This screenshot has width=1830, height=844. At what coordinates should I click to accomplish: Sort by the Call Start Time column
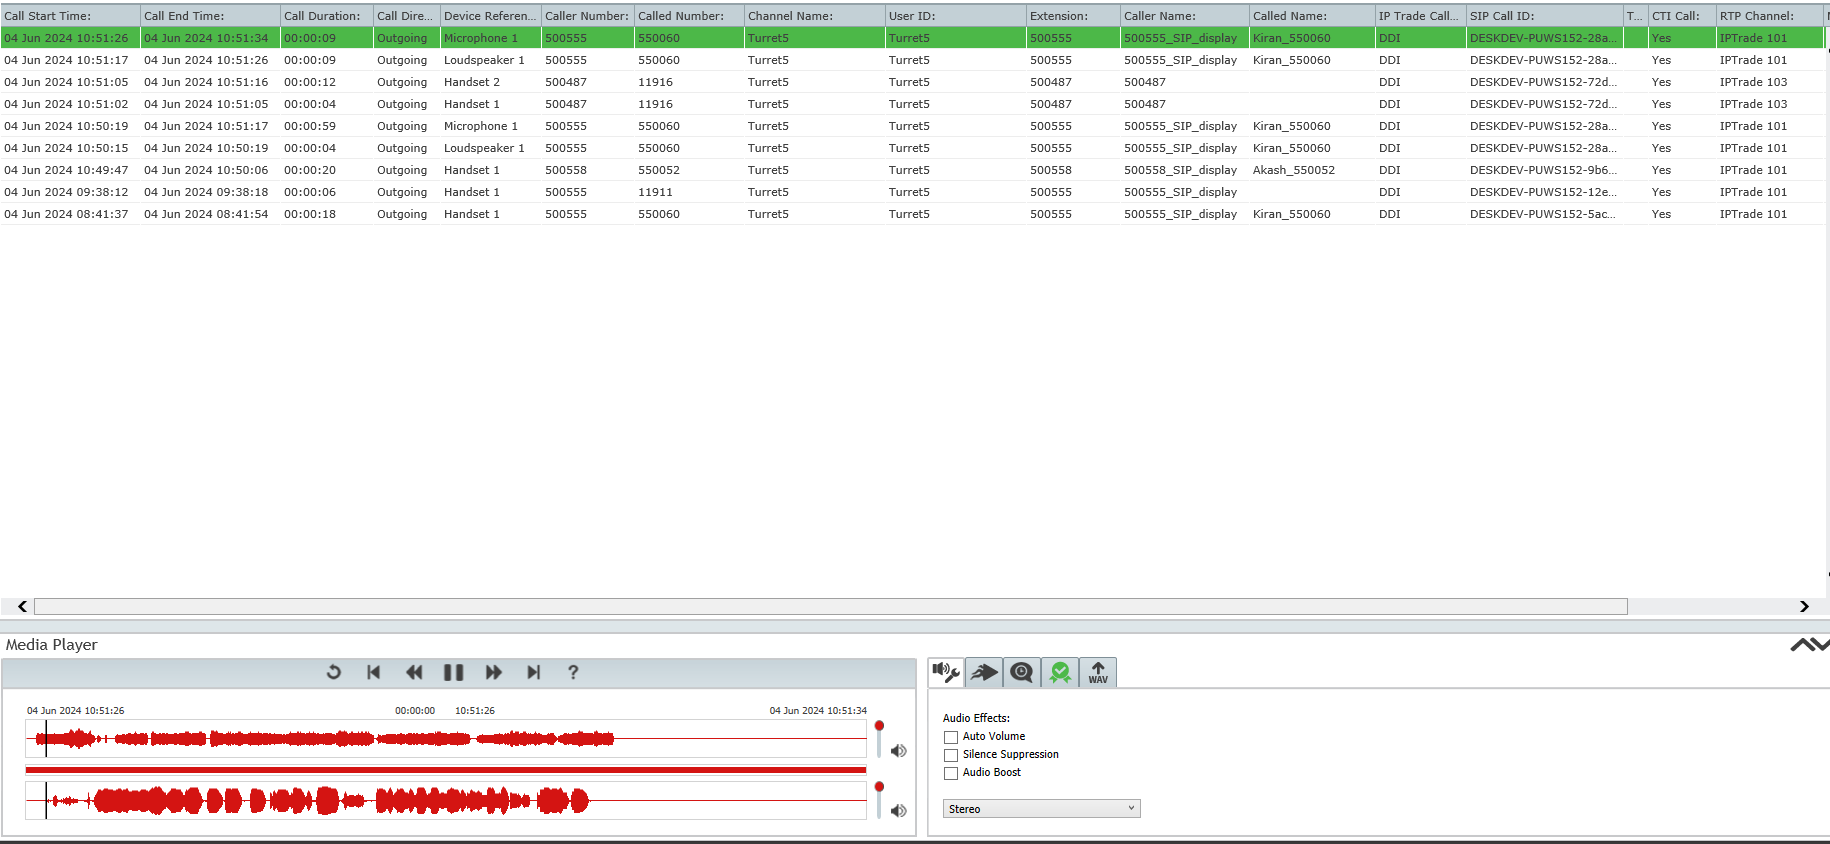70,16
